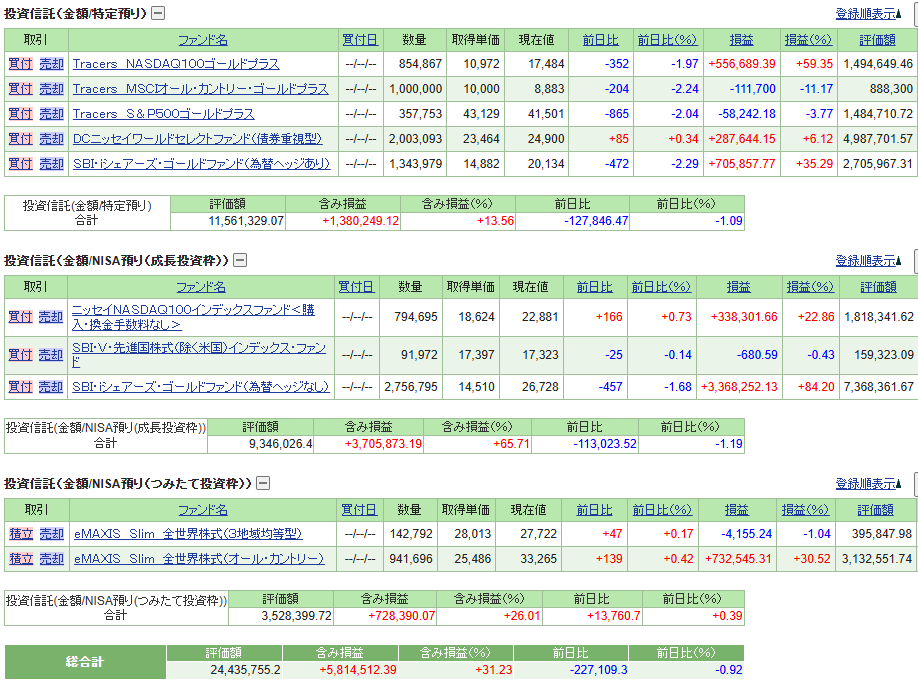Click 登録順表示 above the 特定預り table
The height and width of the screenshot is (684, 918).
(865, 14)
